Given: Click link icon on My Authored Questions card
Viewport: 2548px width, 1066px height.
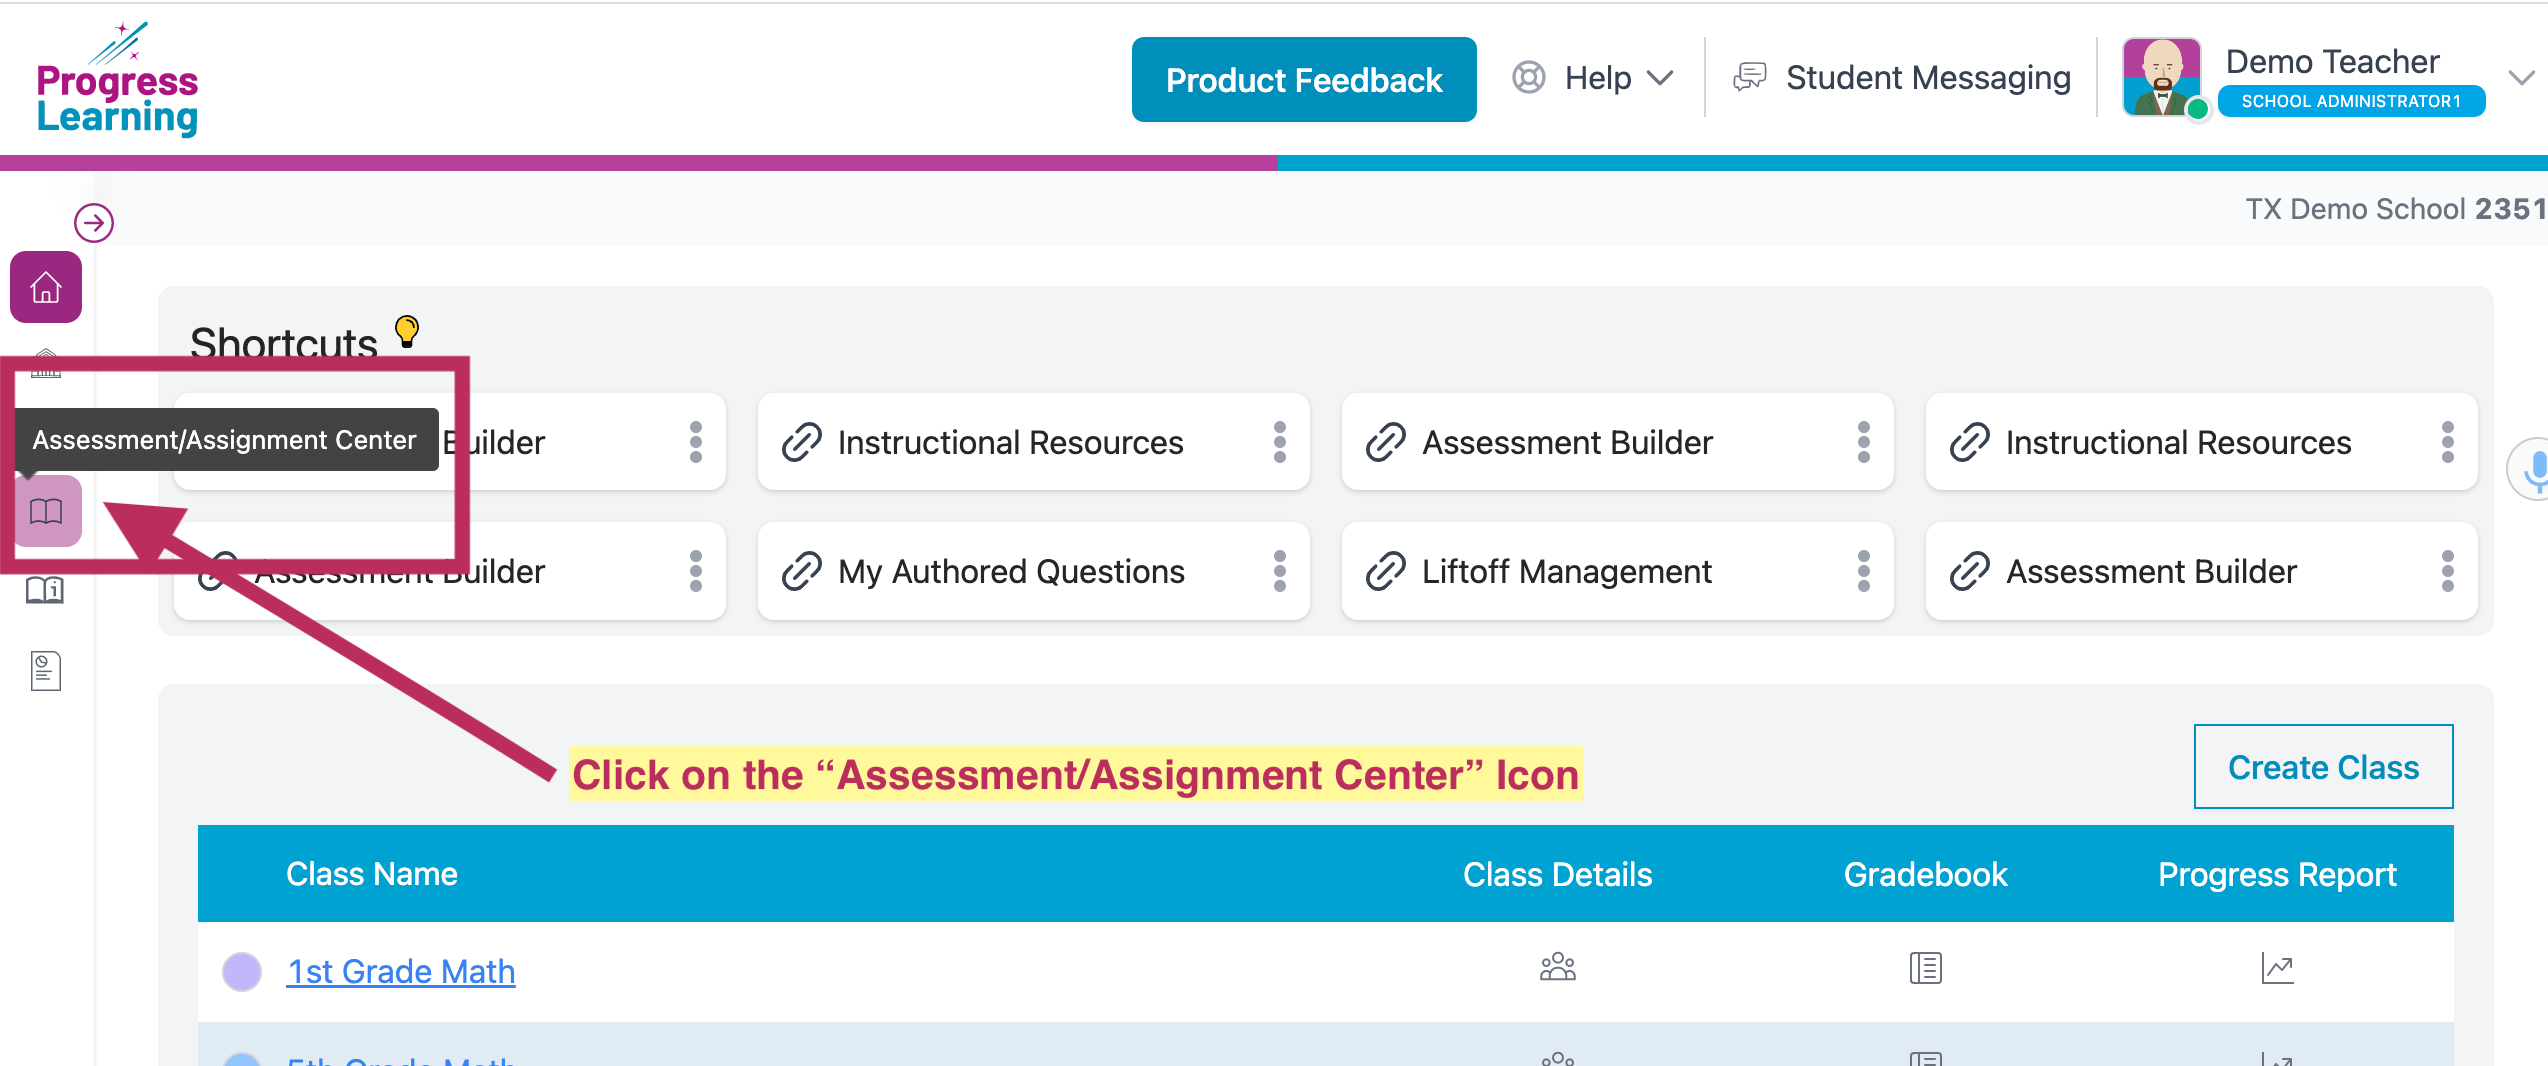Looking at the screenshot, I should pos(802,571).
